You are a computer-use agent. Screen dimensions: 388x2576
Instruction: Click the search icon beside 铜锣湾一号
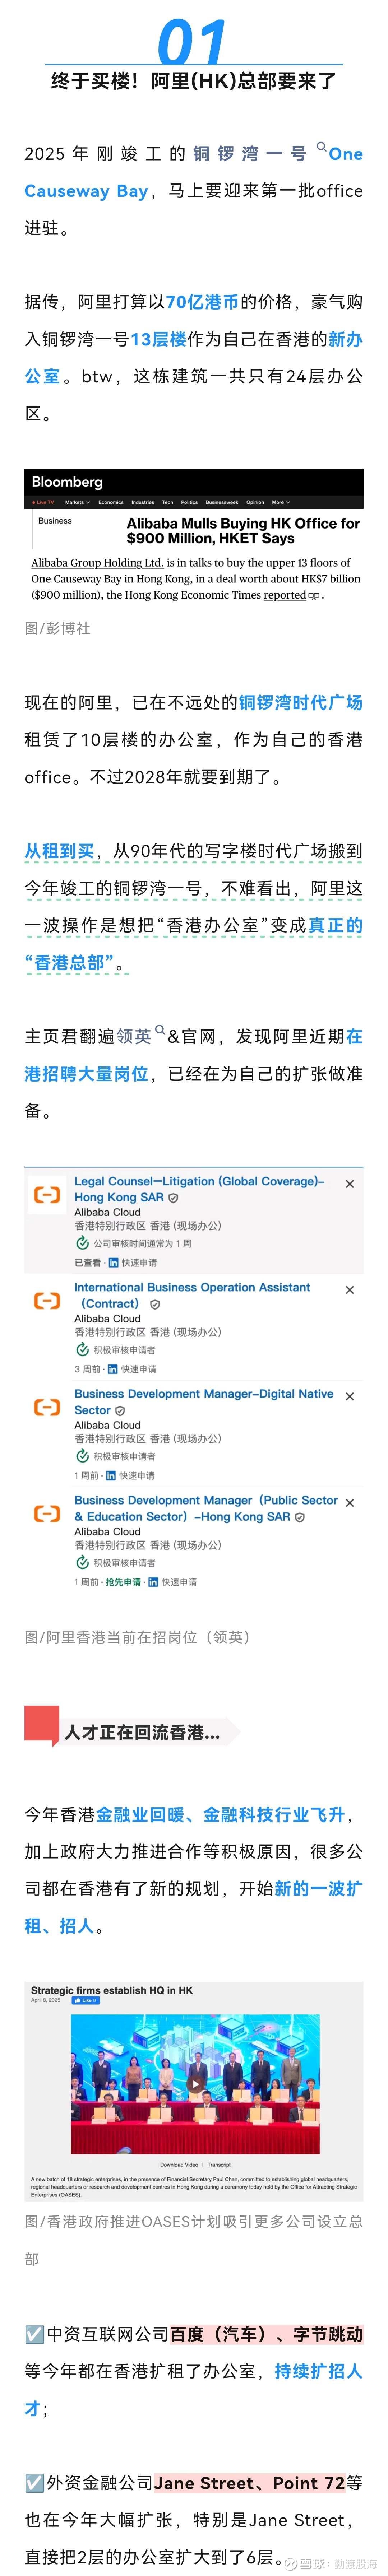click(321, 147)
